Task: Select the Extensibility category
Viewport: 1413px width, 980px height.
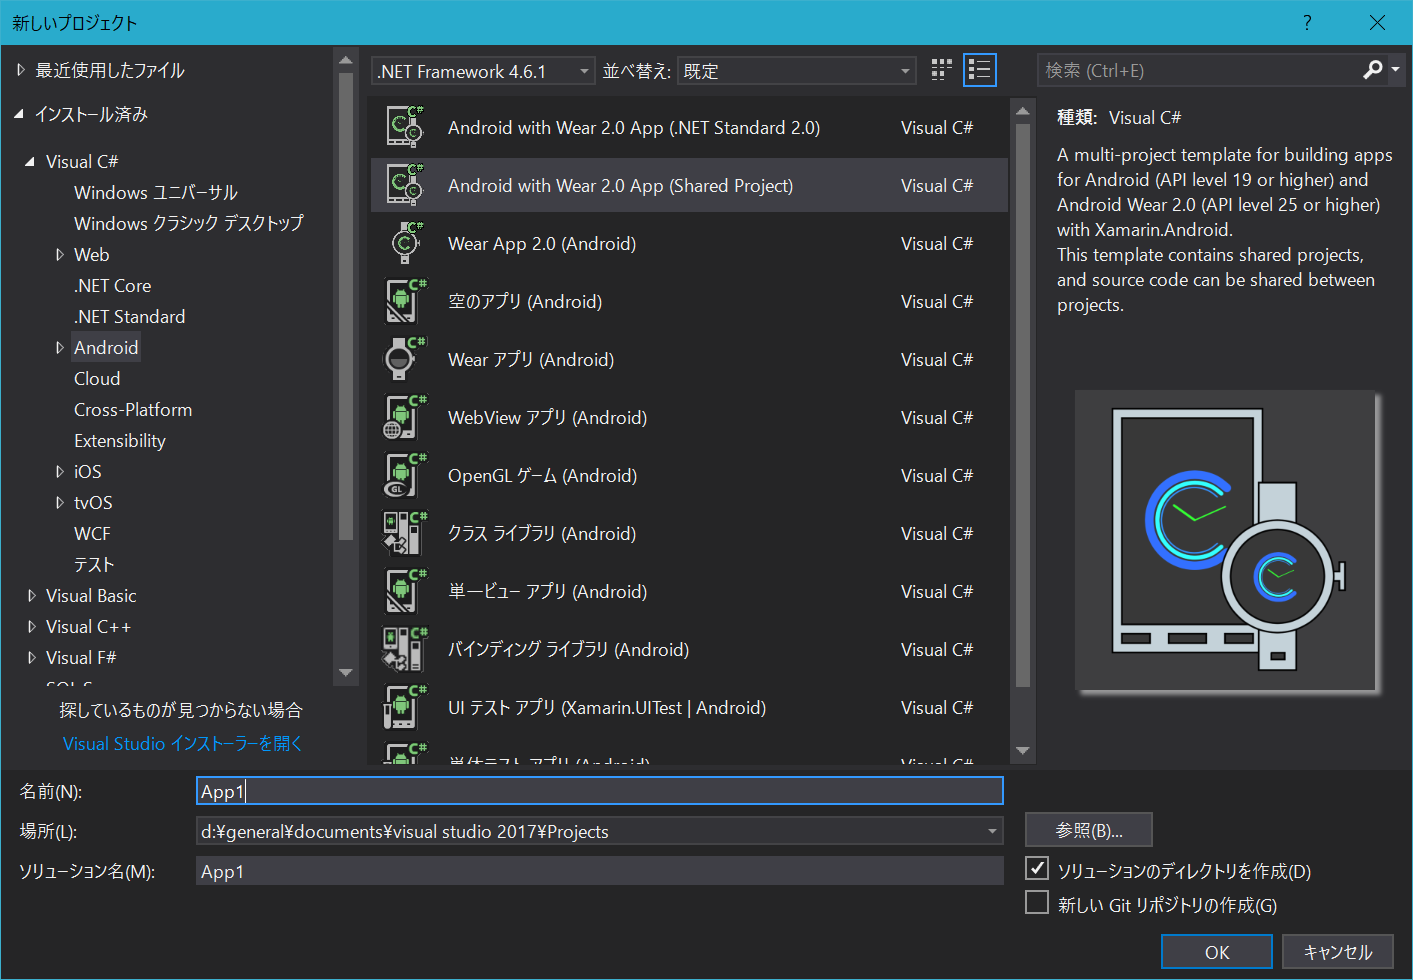Action: pos(120,440)
